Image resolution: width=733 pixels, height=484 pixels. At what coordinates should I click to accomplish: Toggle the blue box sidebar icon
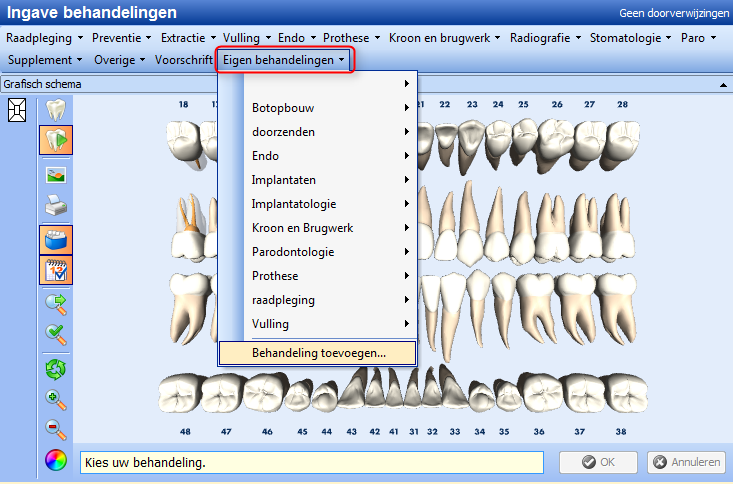coord(56,240)
